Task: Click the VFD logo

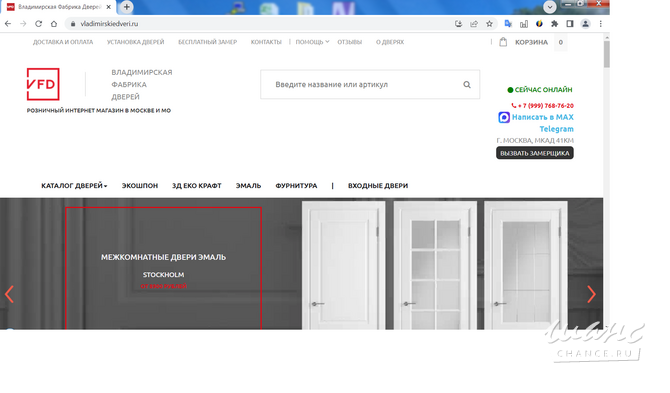Action: tap(43, 84)
